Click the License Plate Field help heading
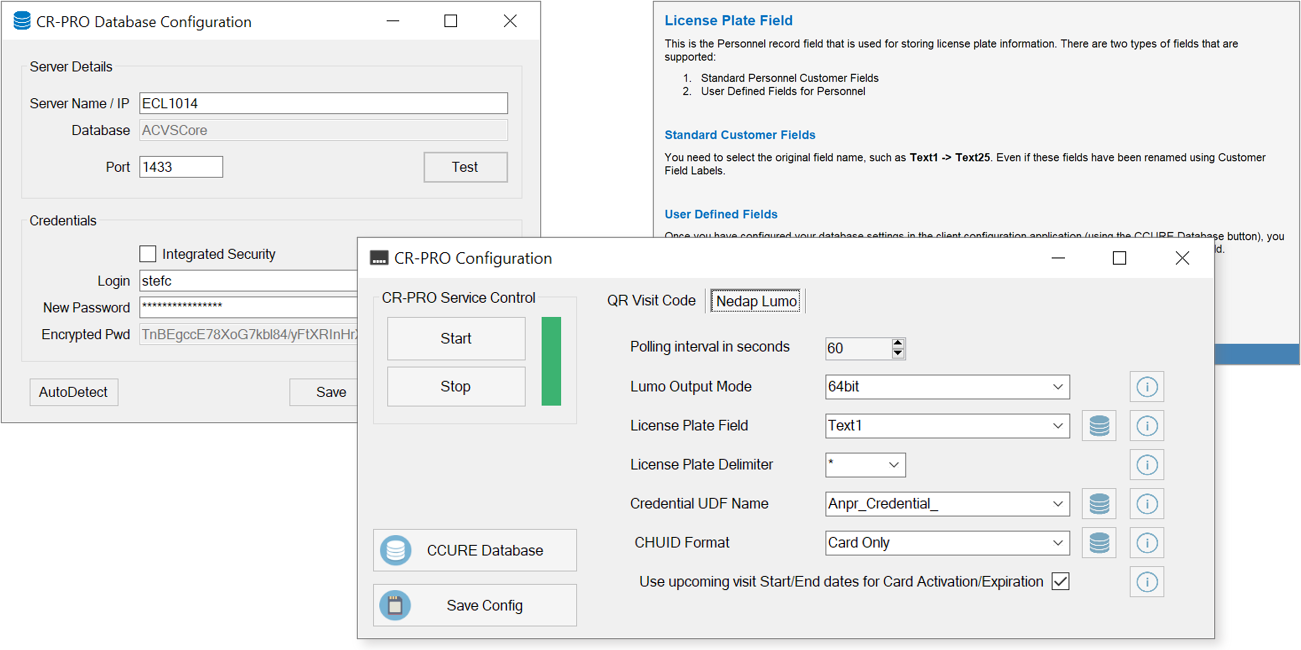The height and width of the screenshot is (650, 1301). click(x=729, y=20)
